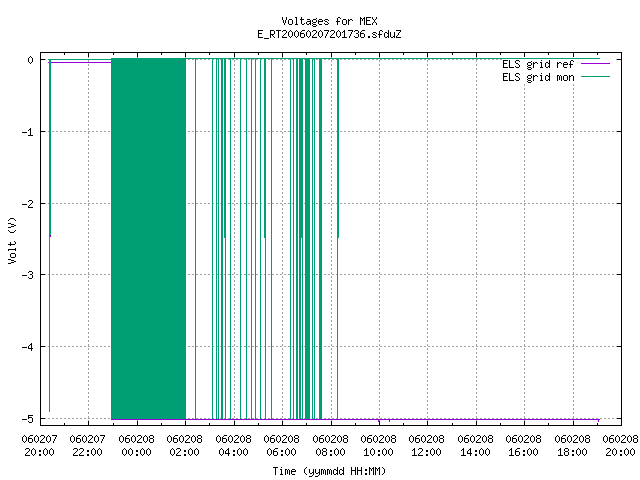The width and height of the screenshot is (640, 480).
Task: Click the 'Time (yymmdd HH:MM)' x-axis label
Action: 329,471
